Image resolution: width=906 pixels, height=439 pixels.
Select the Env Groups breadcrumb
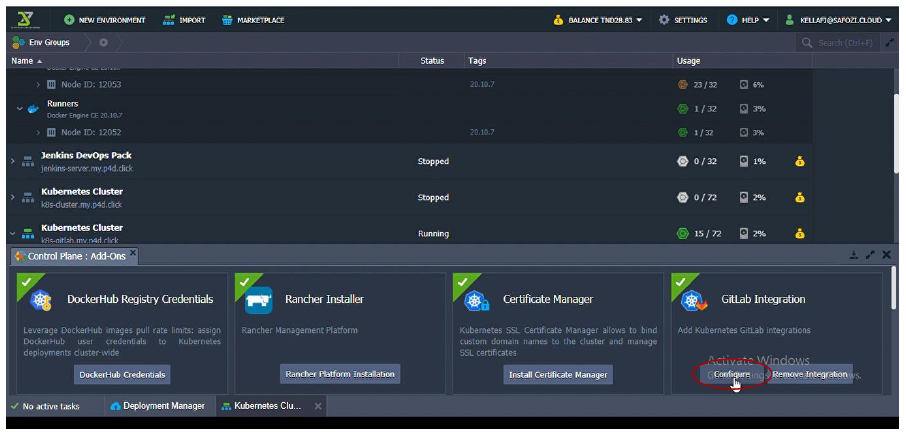42,42
